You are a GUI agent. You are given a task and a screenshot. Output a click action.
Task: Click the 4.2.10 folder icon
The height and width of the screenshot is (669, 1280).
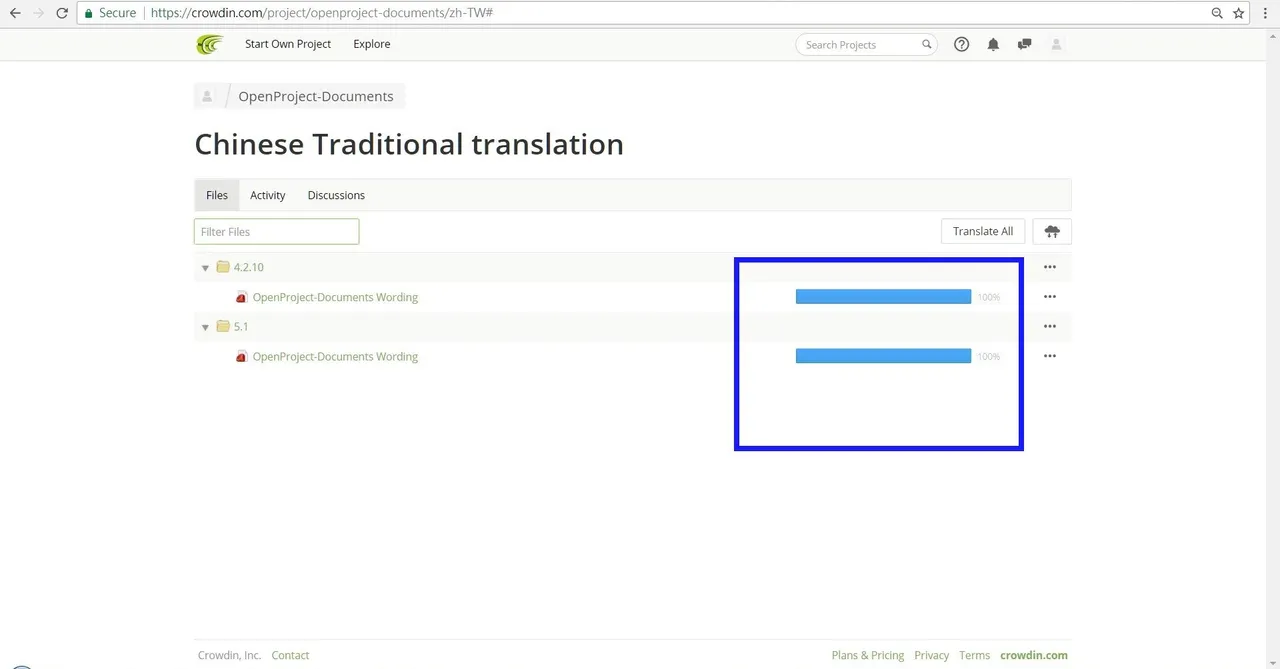223,267
